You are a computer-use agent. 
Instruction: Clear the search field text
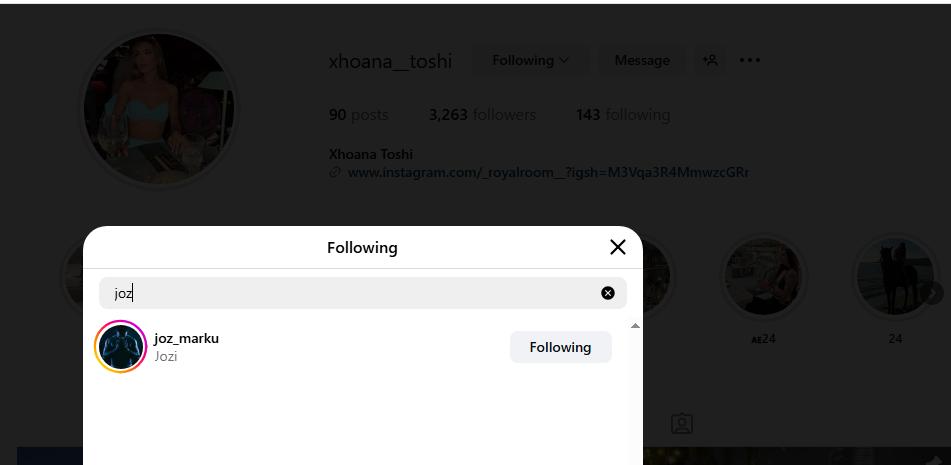[607, 293]
